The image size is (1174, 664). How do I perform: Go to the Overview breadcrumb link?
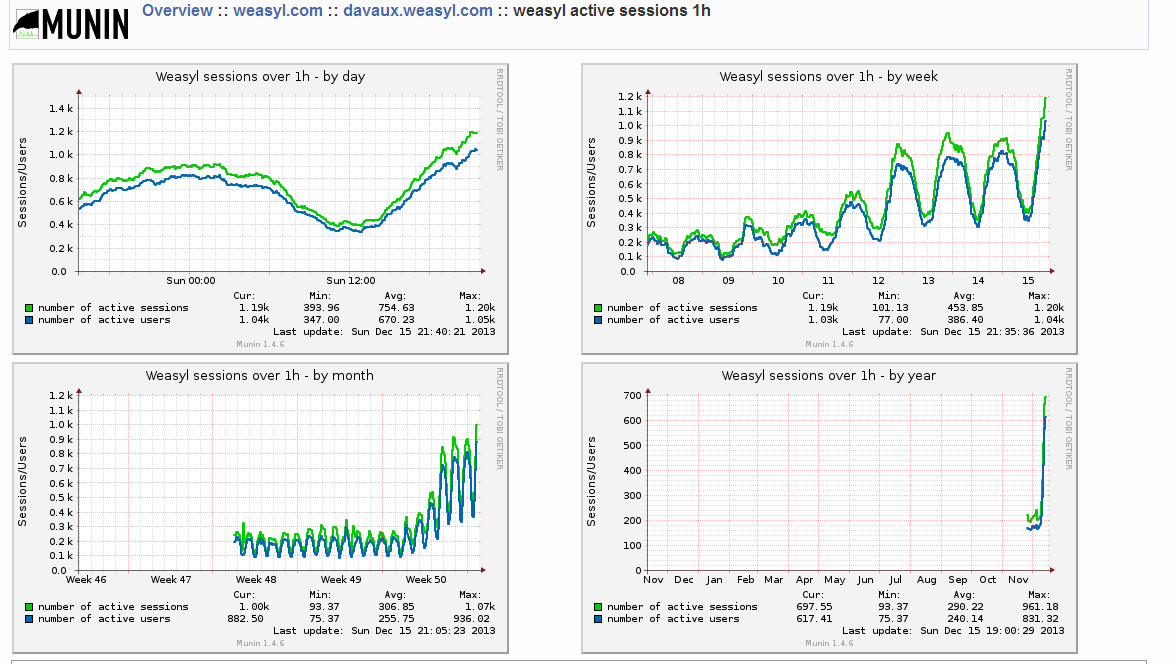(177, 10)
